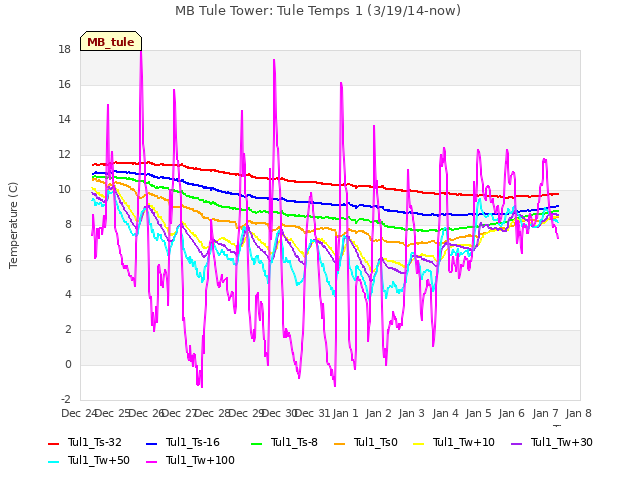Click the 10 y-axis tick label
Screen dimensions: 640x480
(x=65, y=190)
